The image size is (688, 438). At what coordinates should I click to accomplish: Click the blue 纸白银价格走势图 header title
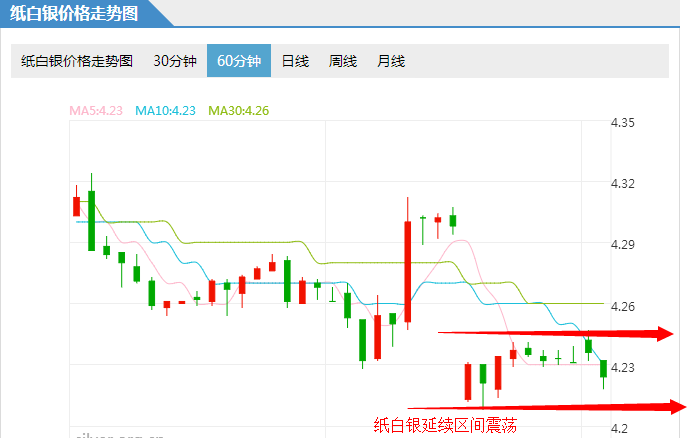click(75, 13)
